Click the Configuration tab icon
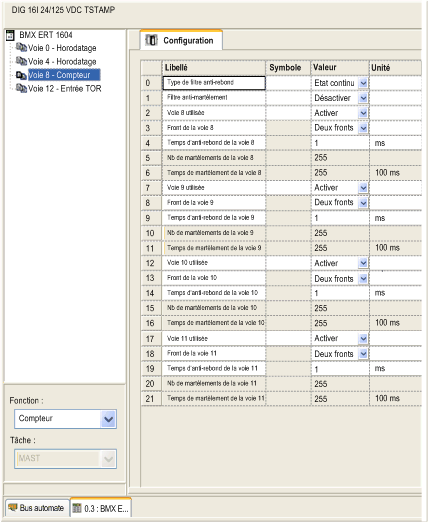The width and height of the screenshot is (428, 522). pos(152,40)
